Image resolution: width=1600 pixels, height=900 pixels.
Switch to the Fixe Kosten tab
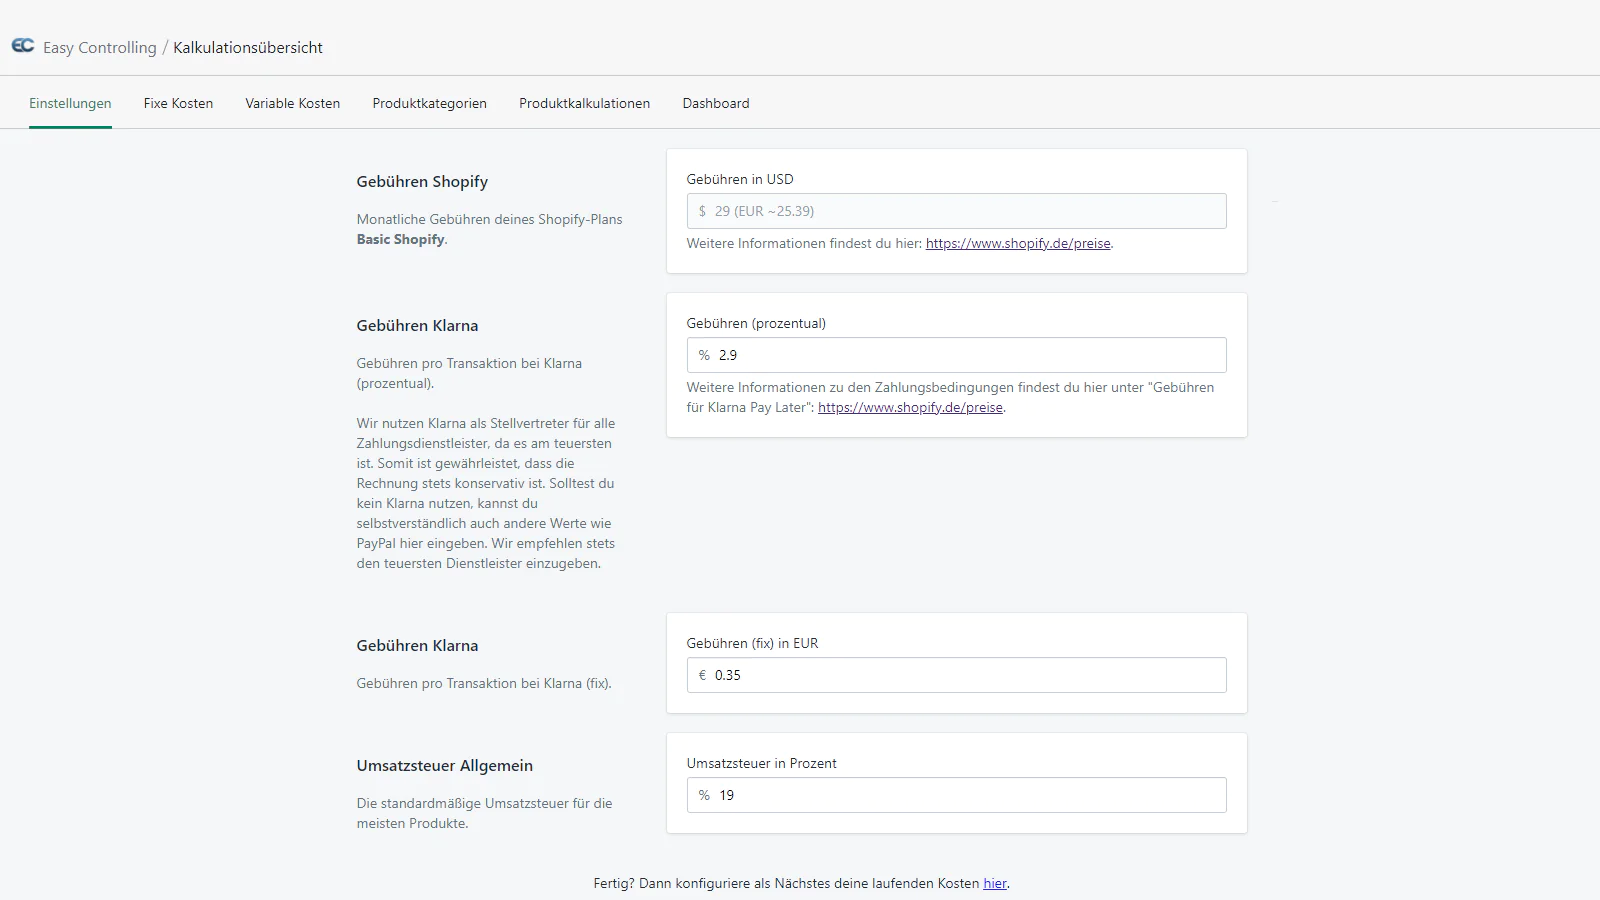point(178,103)
